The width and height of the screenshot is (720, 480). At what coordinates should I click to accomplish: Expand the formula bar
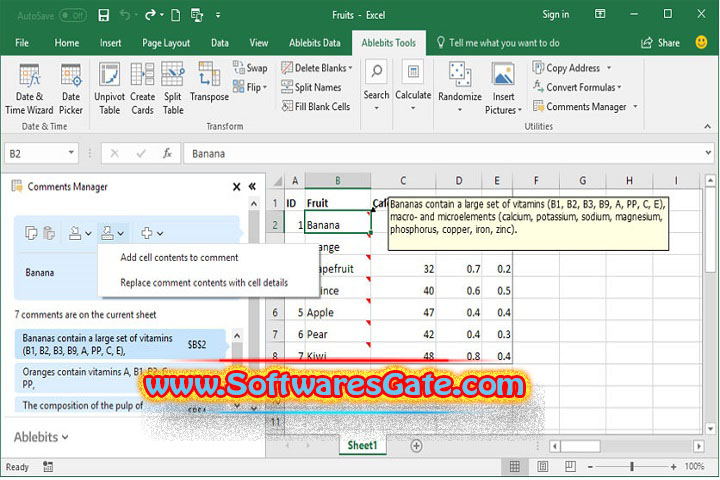(708, 152)
